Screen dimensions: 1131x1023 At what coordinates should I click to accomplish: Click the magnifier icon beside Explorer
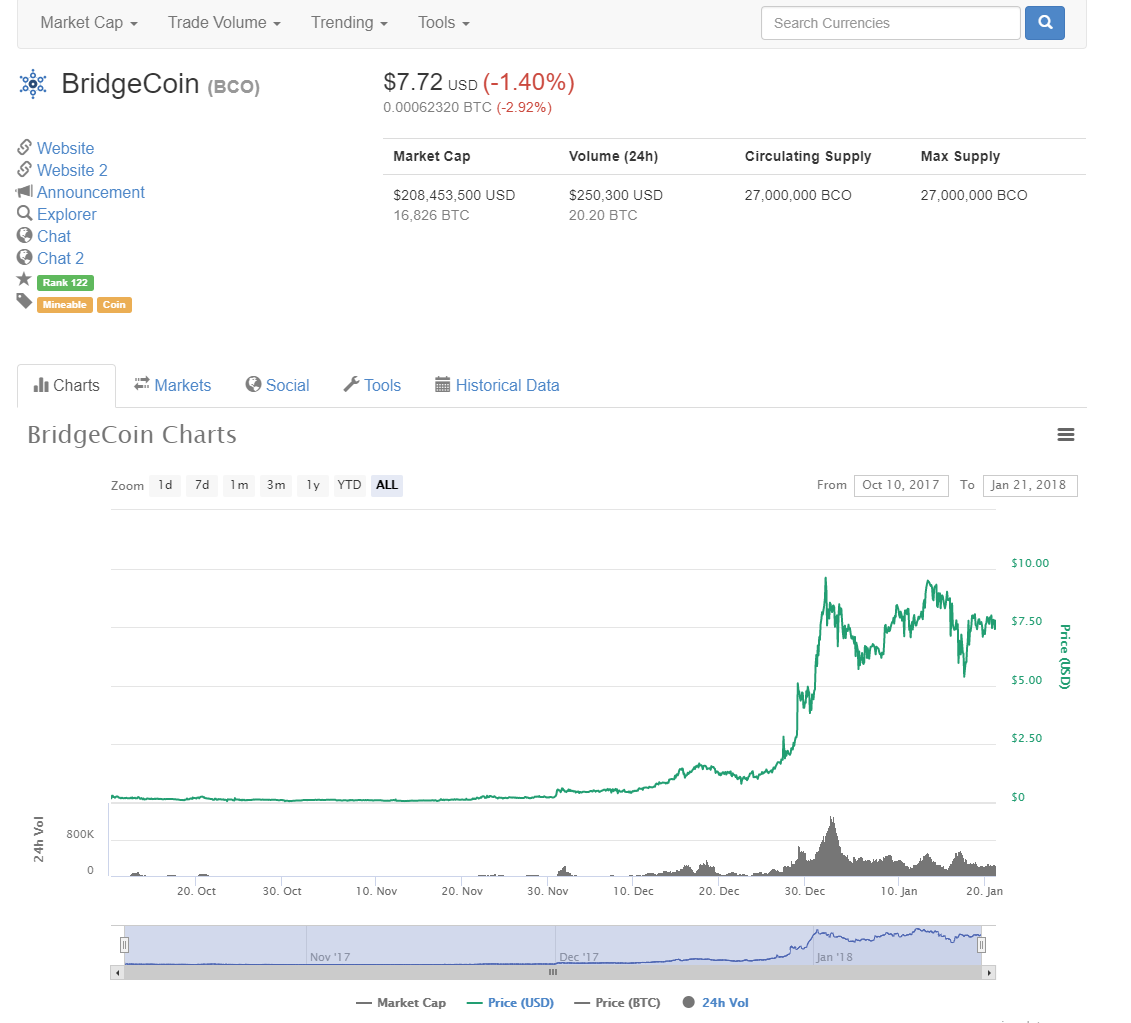(25, 214)
